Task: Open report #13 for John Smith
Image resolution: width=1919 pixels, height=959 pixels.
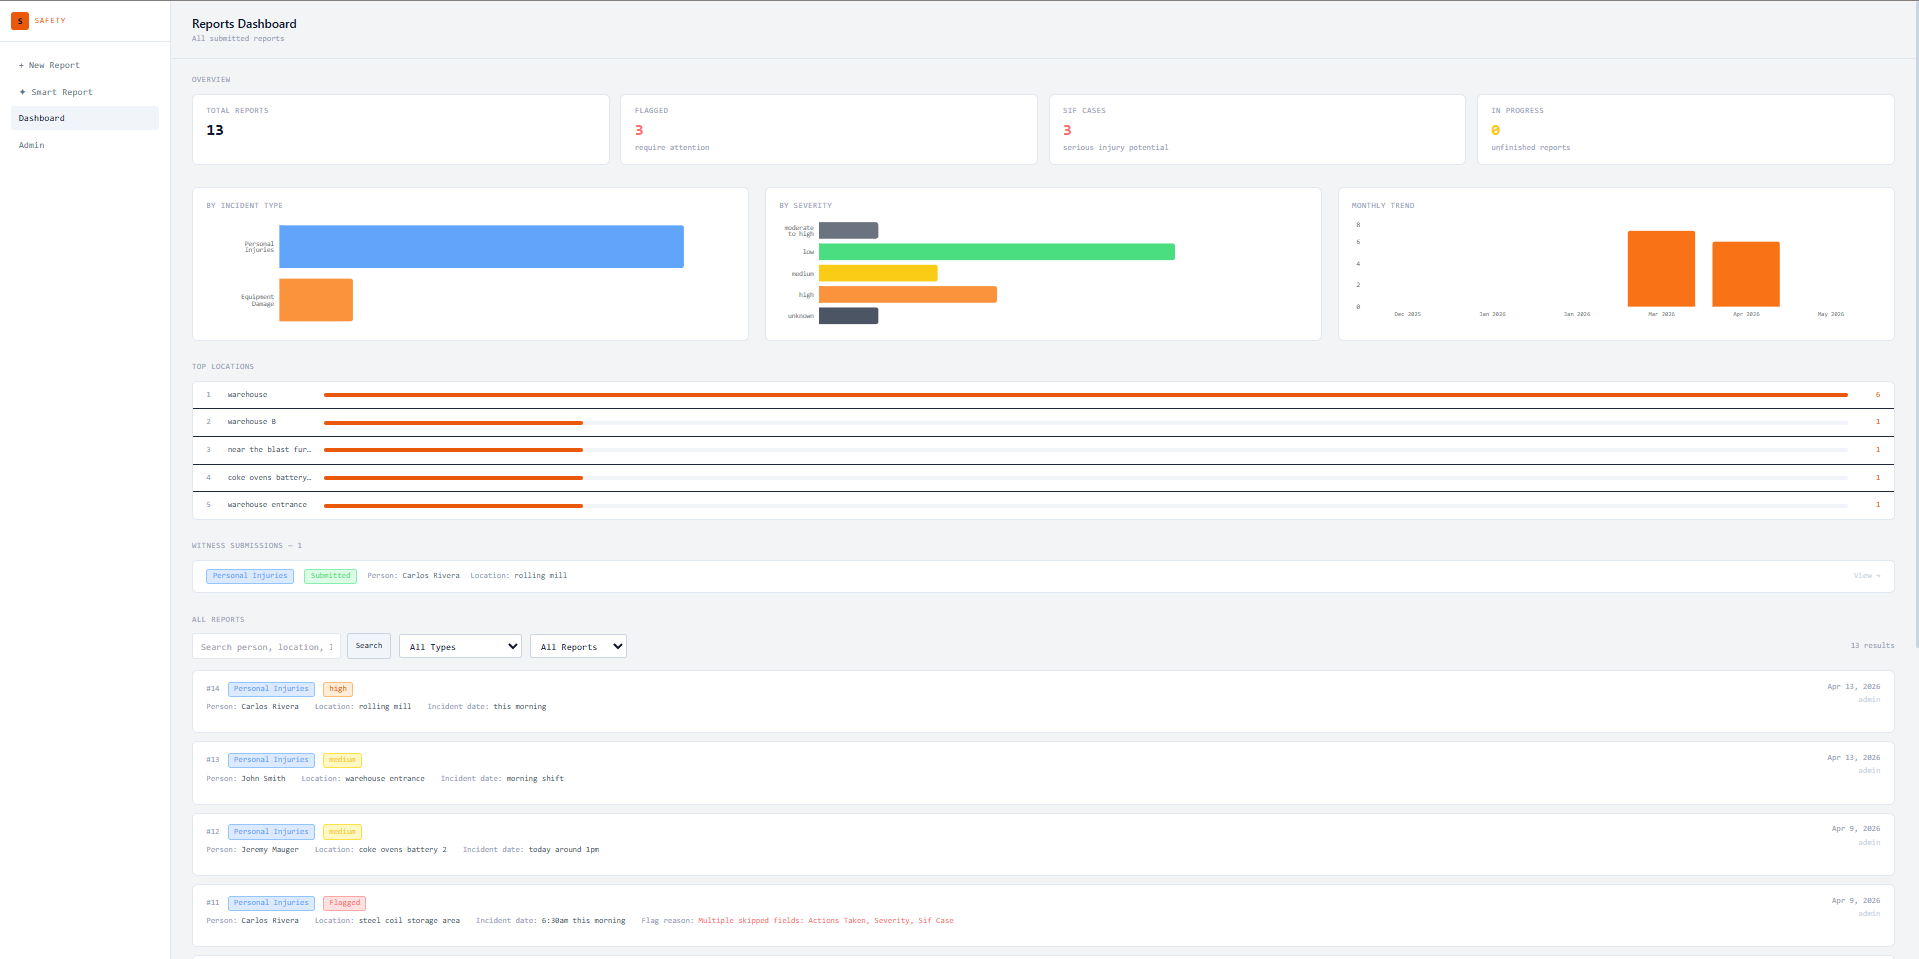Action: click(x=1043, y=773)
